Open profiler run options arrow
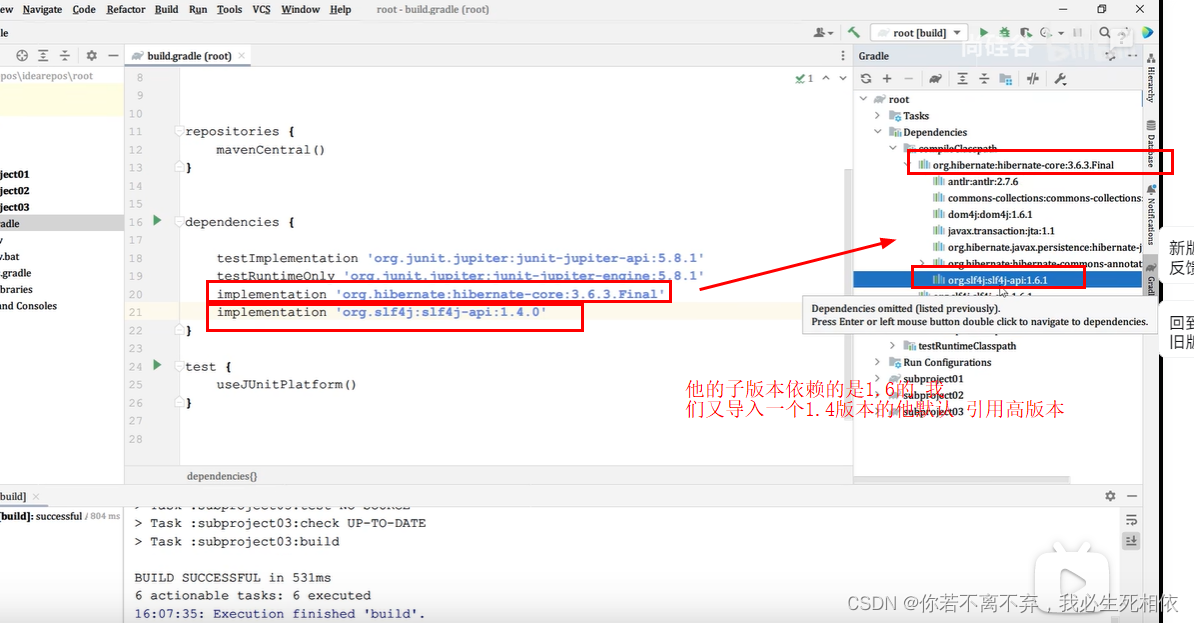 click(x=1061, y=34)
